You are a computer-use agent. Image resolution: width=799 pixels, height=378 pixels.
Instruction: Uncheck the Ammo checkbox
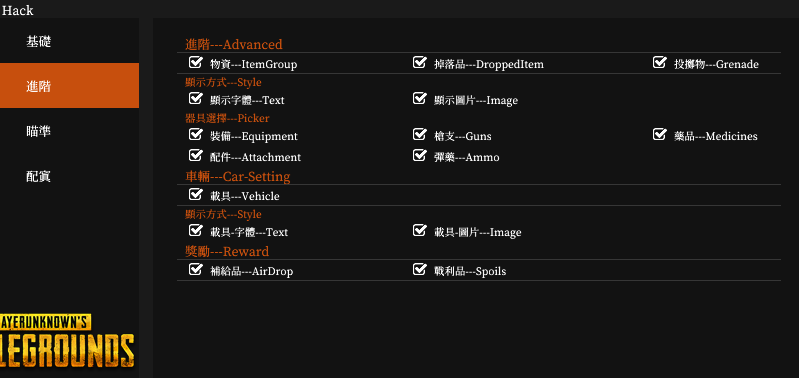(419, 155)
